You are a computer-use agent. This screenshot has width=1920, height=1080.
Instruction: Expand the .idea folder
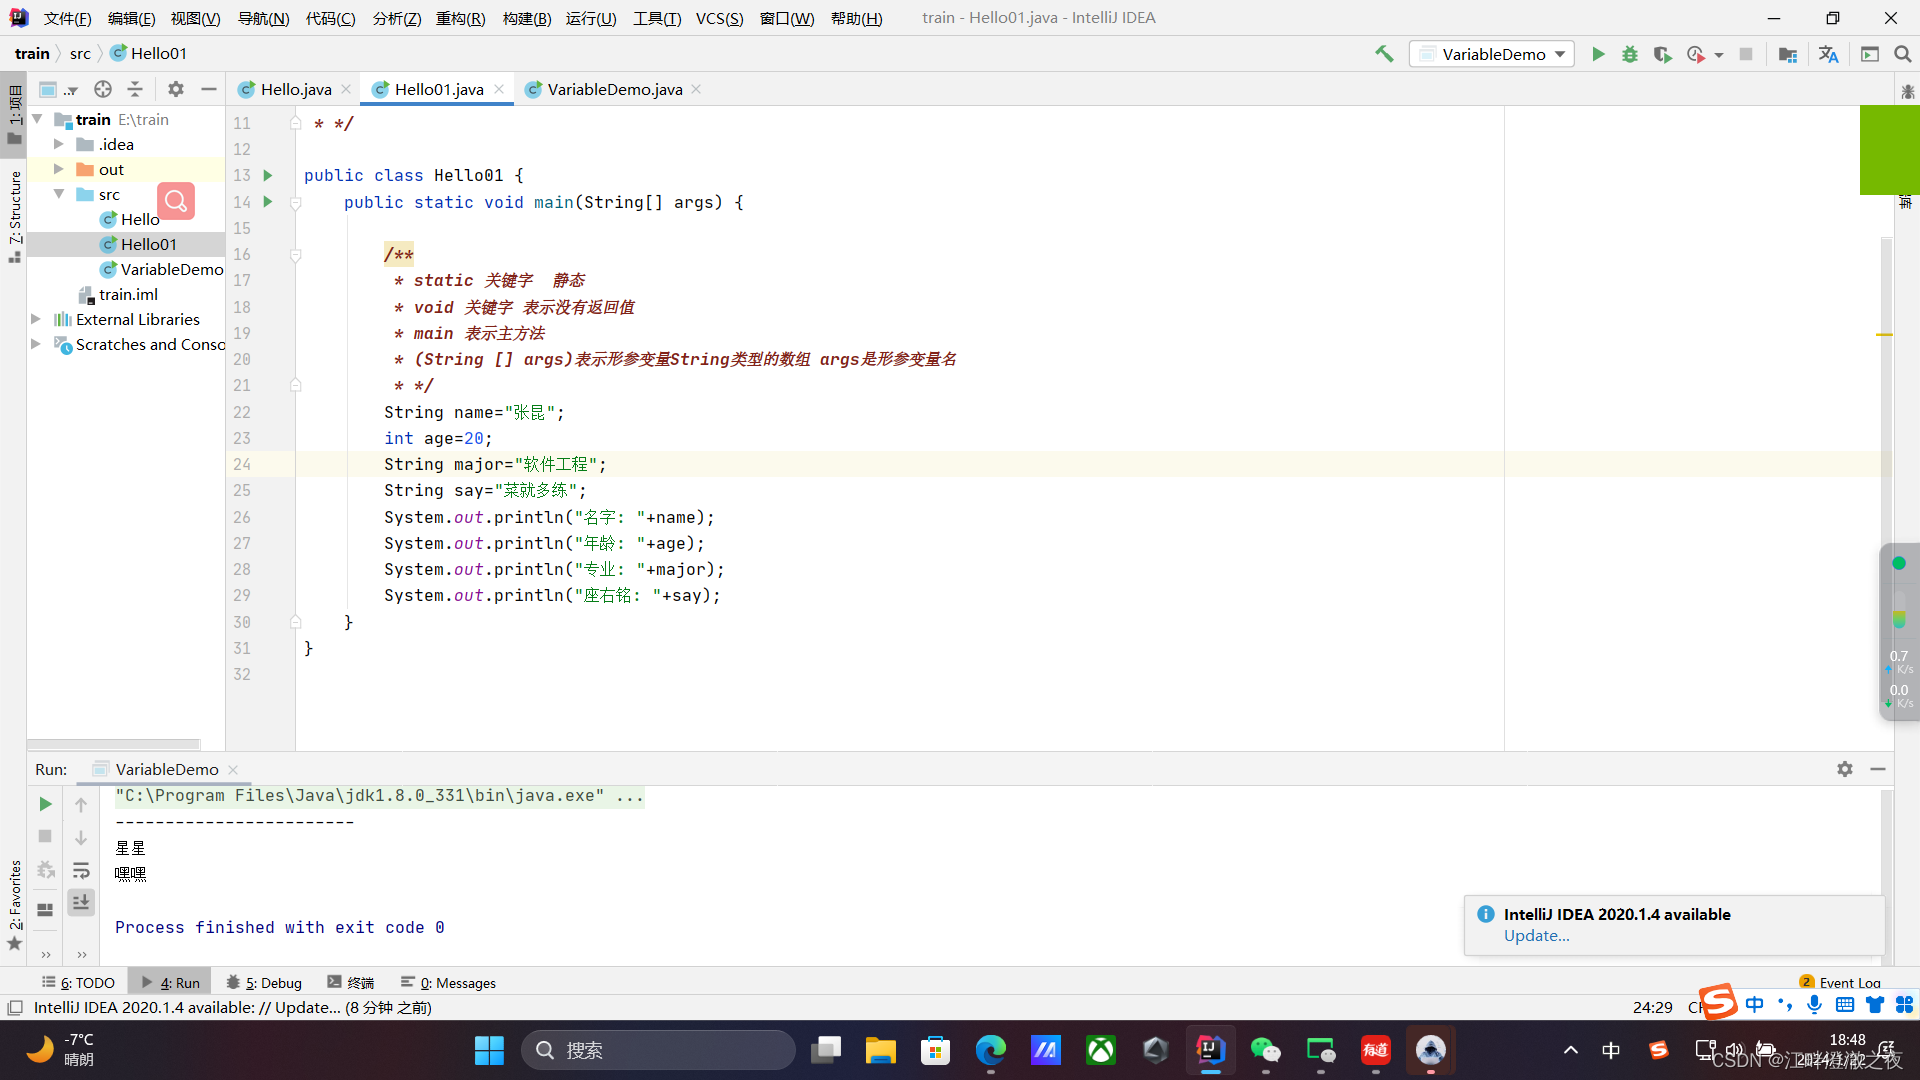coord(58,144)
